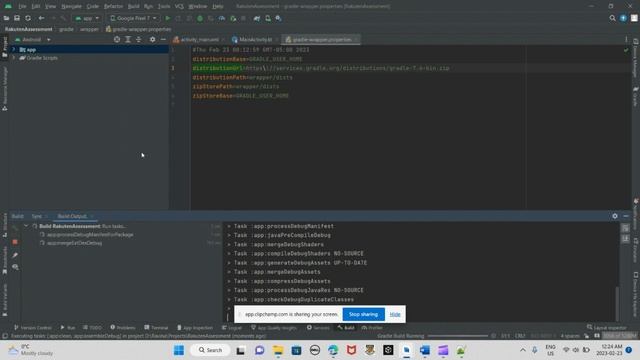This screenshot has height=360, width=640.
Task: Collapse all icon in Project panel header
Action: (139, 40)
